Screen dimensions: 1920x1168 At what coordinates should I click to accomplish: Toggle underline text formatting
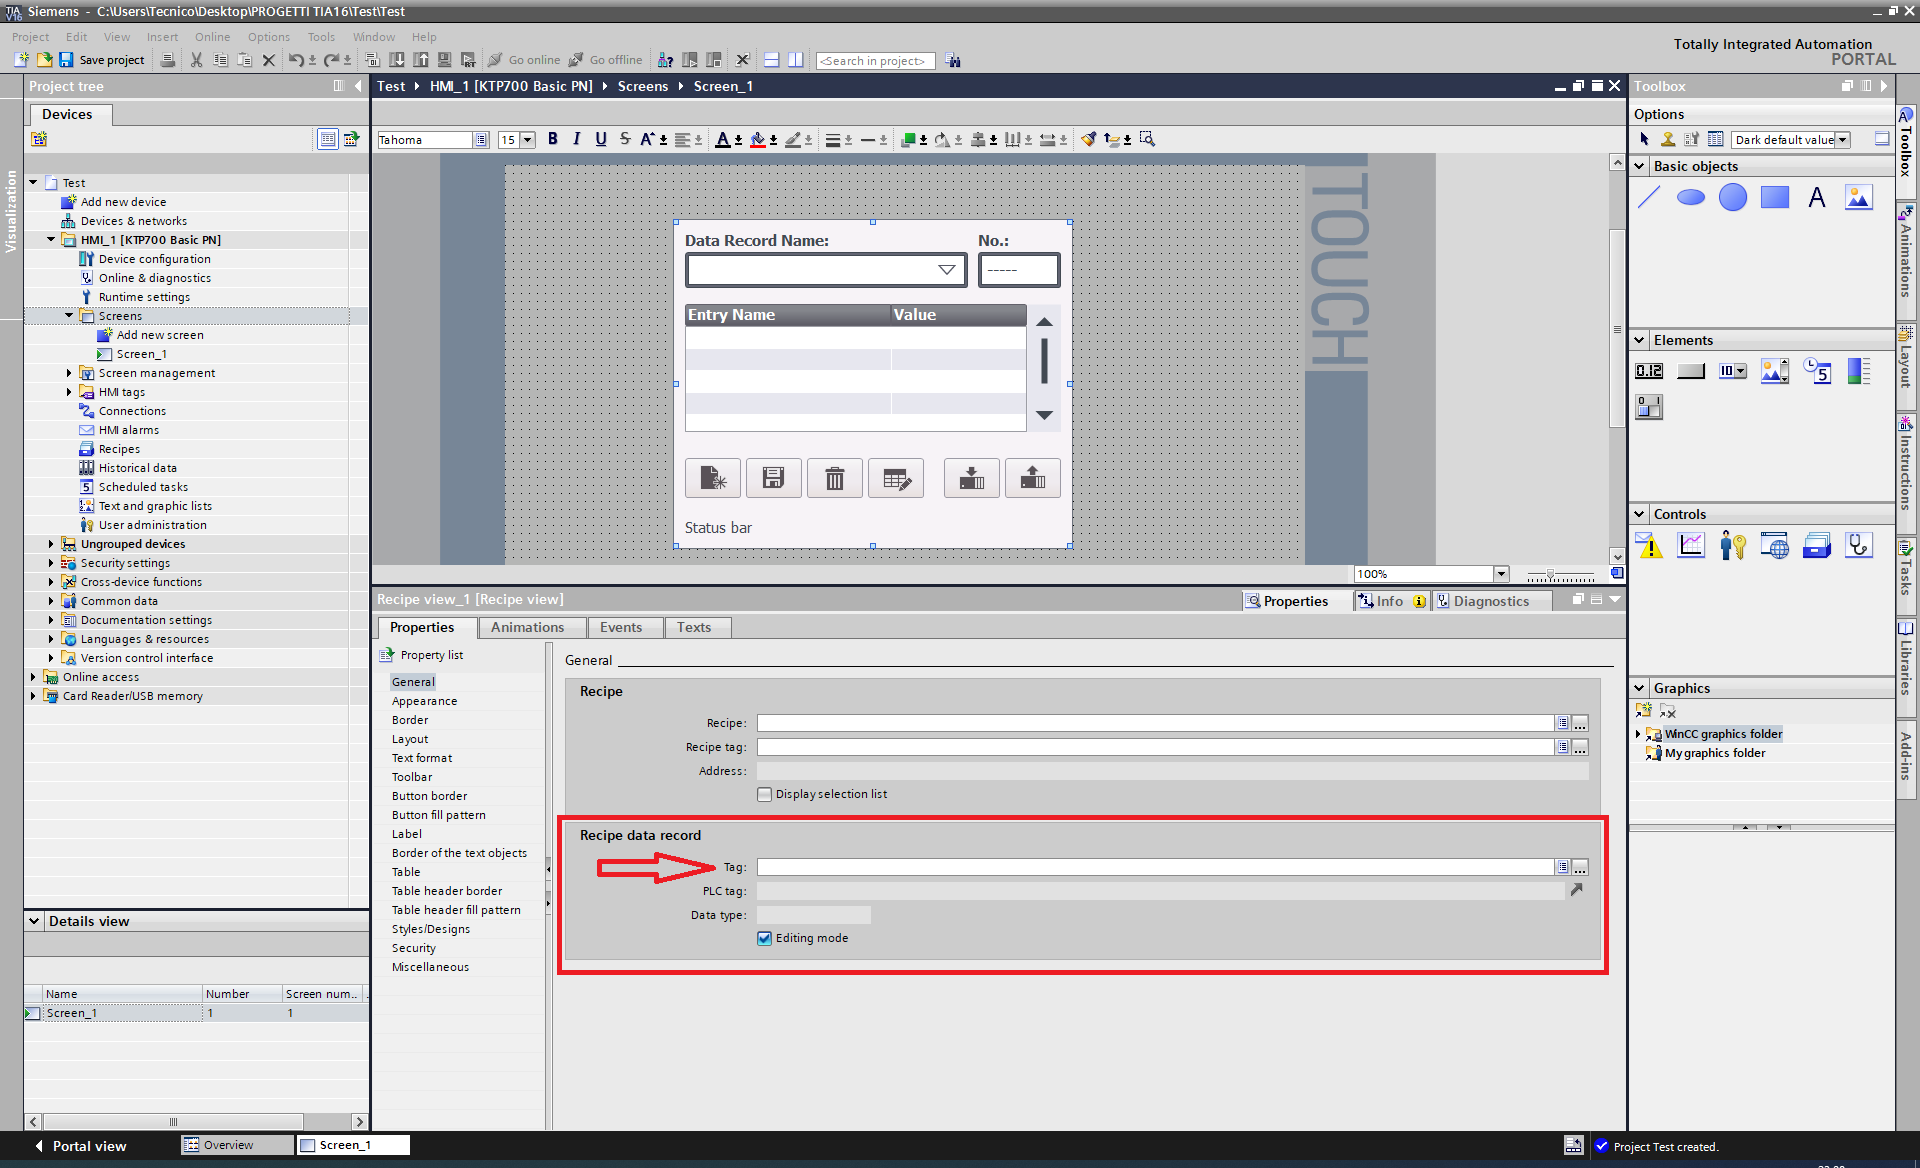coord(600,139)
